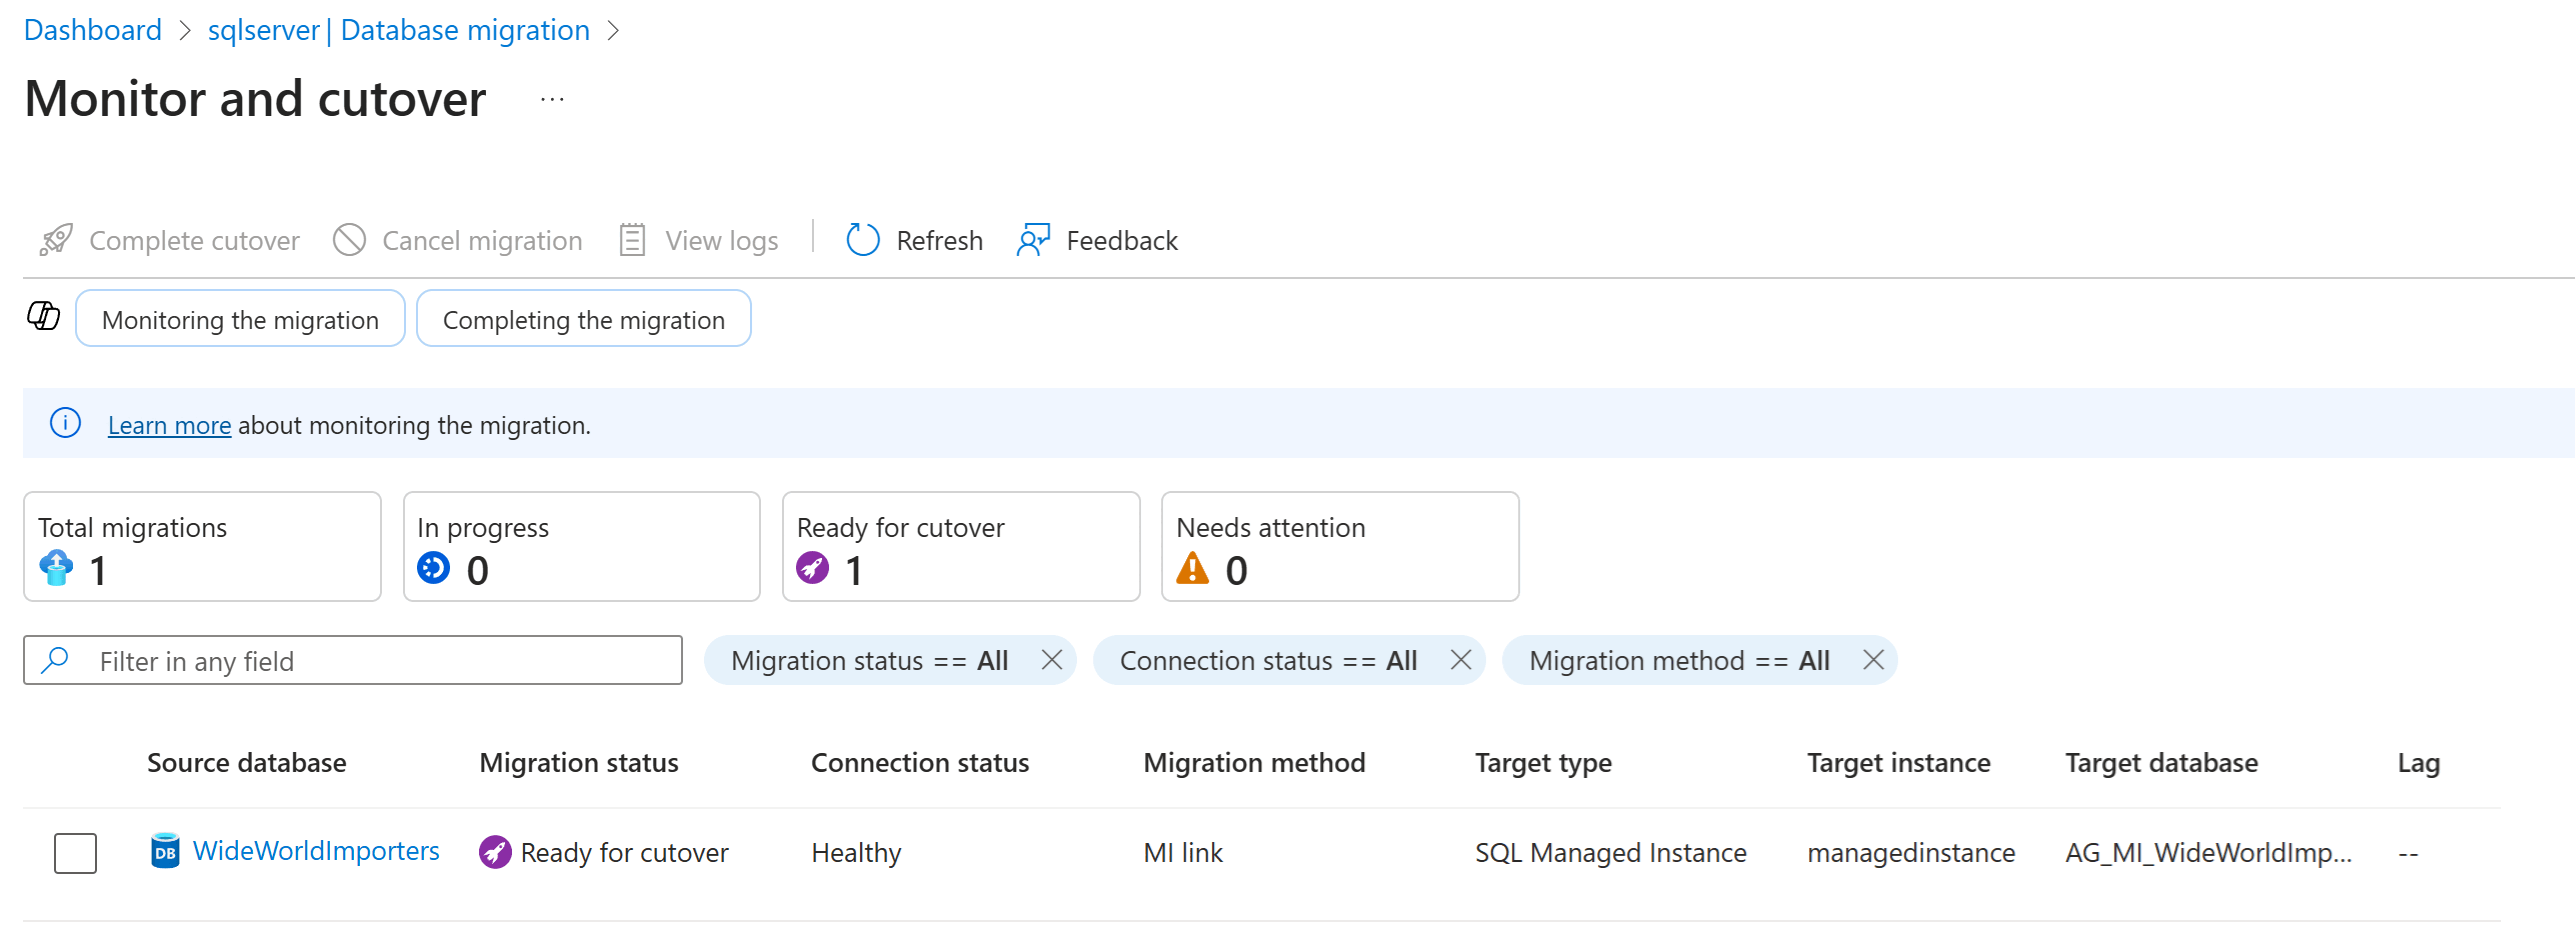The image size is (2575, 940).
Task: Click the Cancel migration prohibited icon
Action: [x=349, y=240]
